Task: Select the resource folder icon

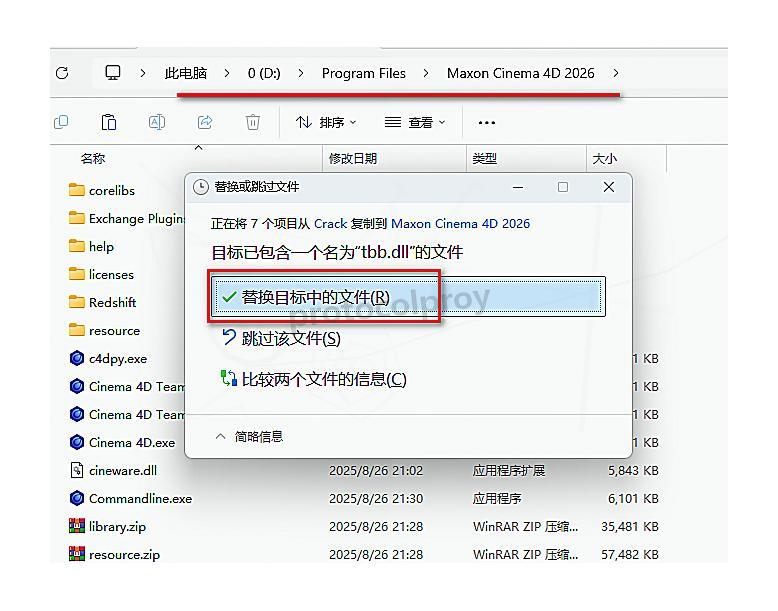Action: 76,330
